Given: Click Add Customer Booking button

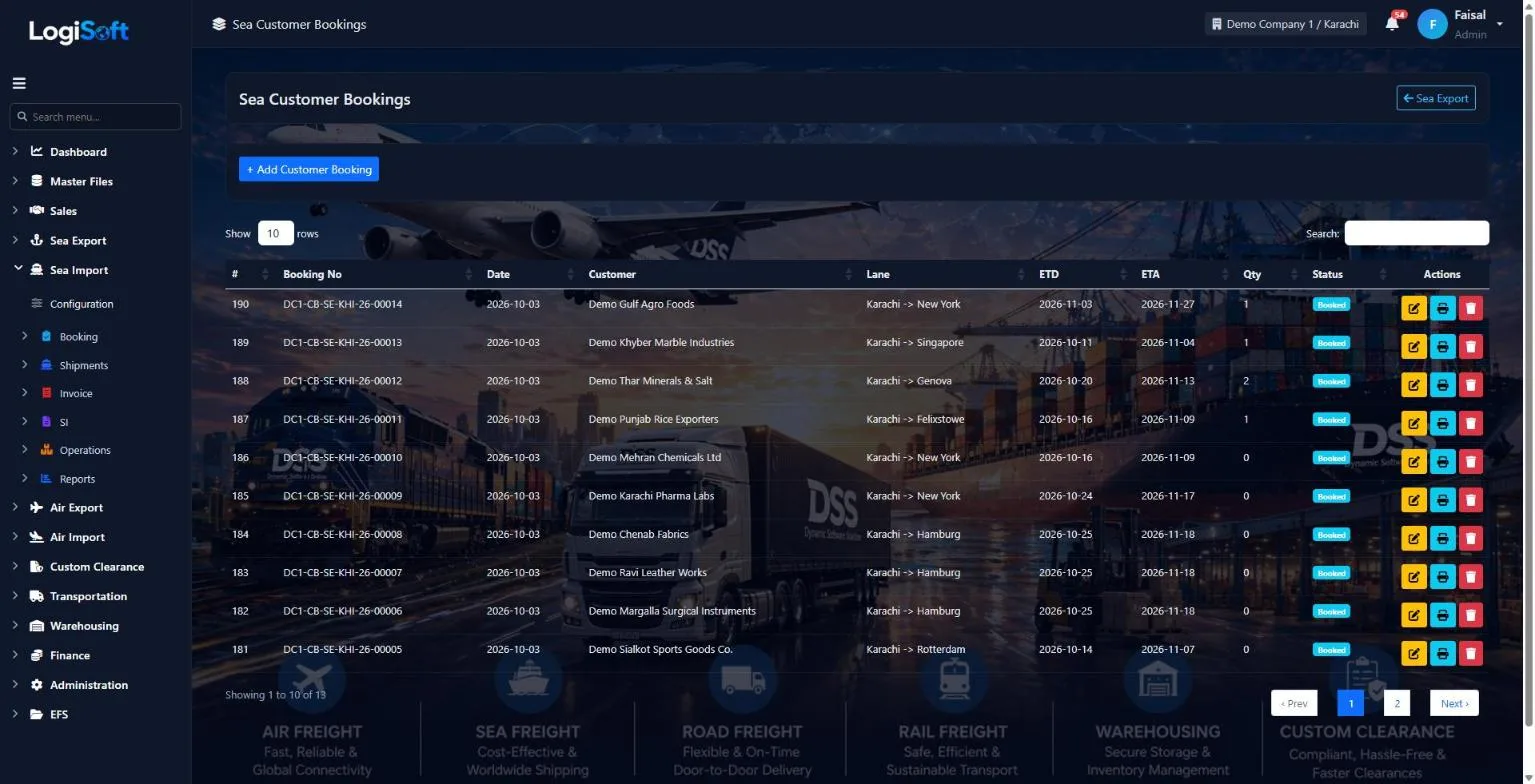Looking at the screenshot, I should point(309,169).
